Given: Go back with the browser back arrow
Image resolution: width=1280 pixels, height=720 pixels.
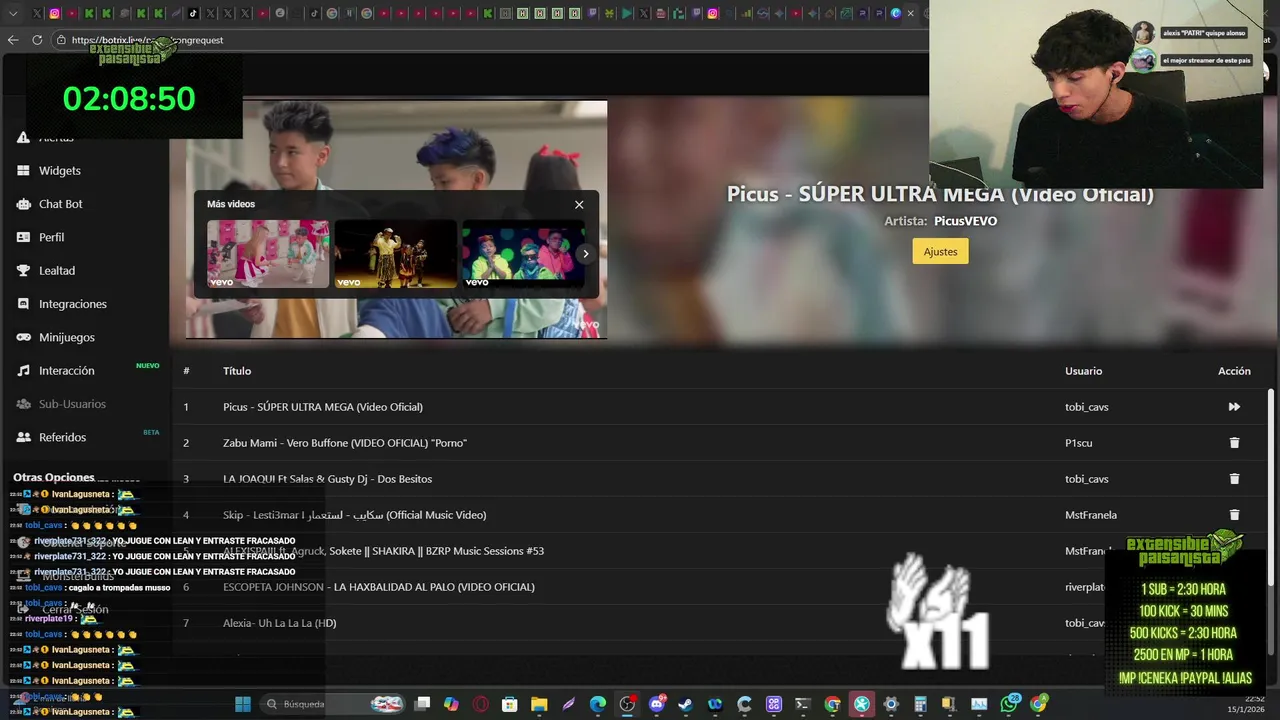Looking at the screenshot, I should 13,40.
